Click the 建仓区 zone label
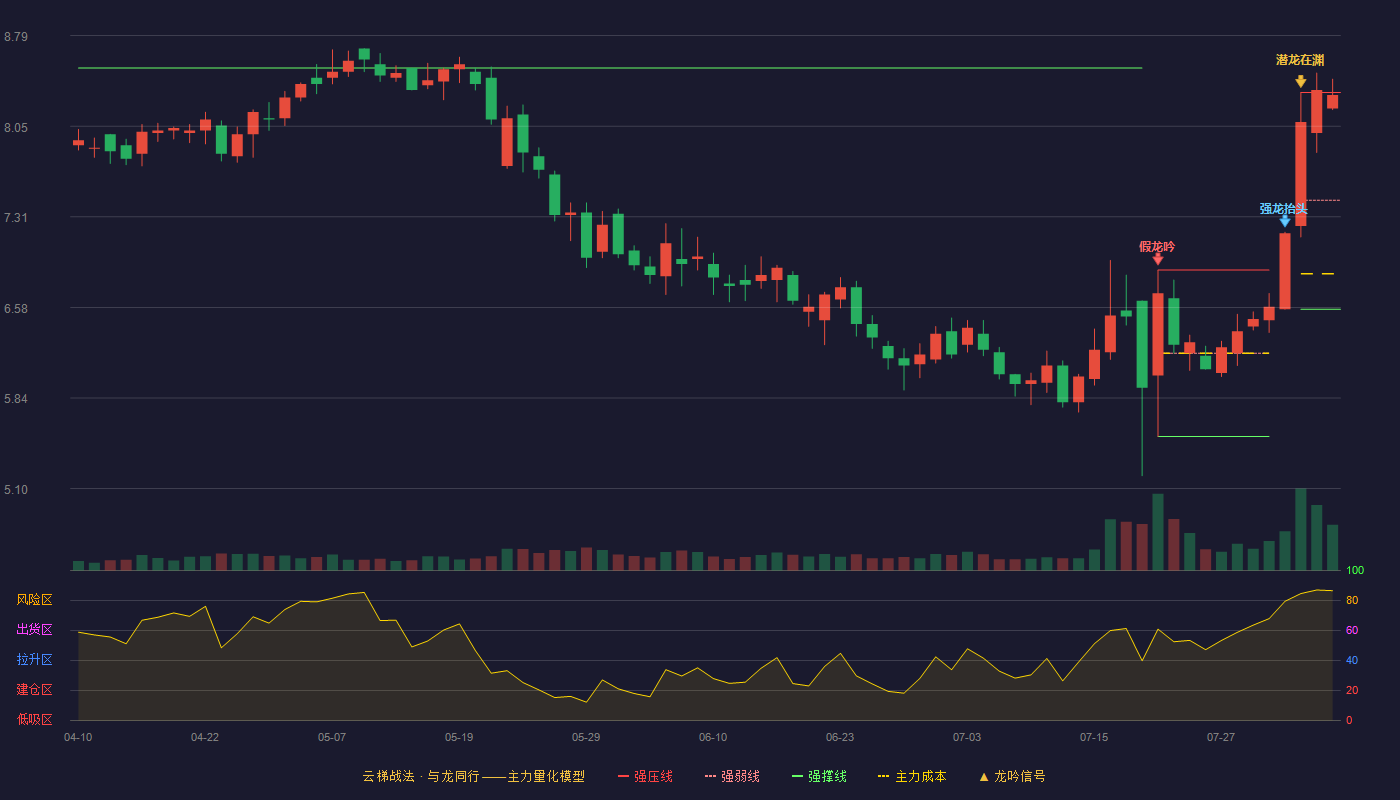Image resolution: width=1400 pixels, height=800 pixels. click(34, 690)
